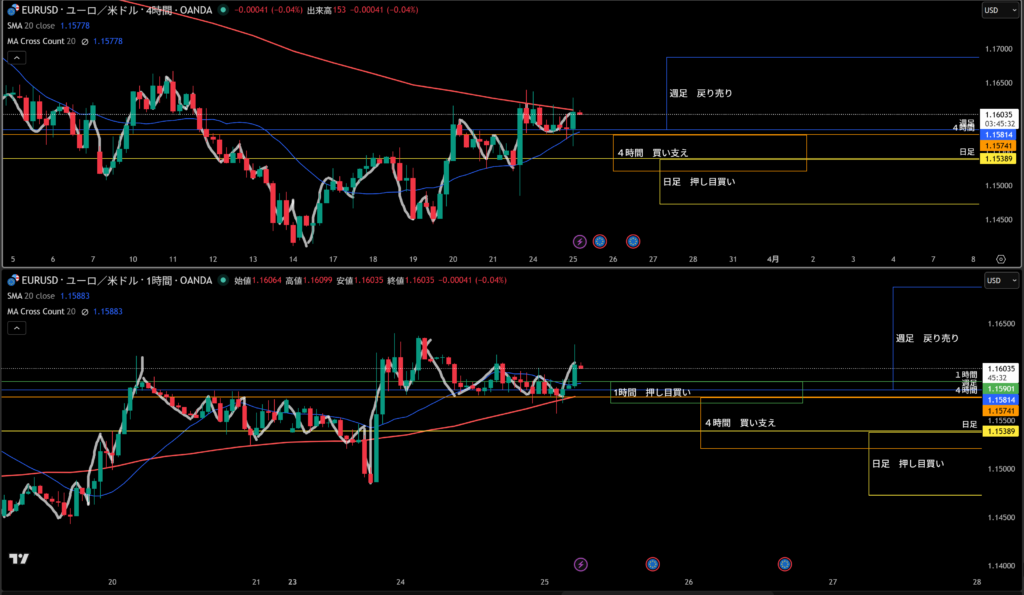The height and width of the screenshot is (595, 1024).
Task: Select the 週足 戻り売り annotation on upper chart
Action: click(701, 93)
